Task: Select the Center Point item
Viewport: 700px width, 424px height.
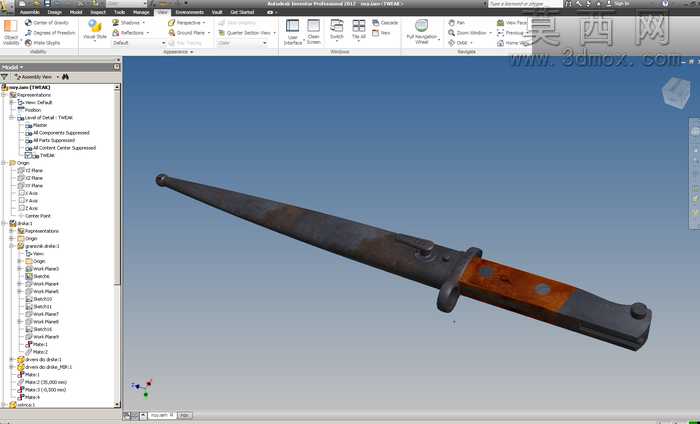Action: click(x=38, y=216)
